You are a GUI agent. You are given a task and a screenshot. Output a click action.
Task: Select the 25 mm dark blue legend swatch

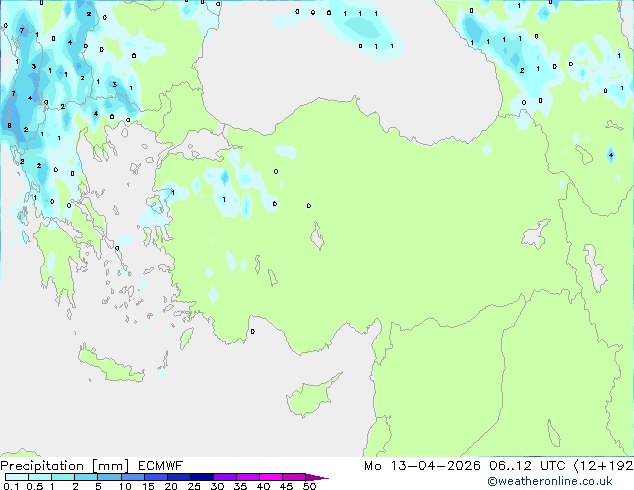tap(202, 477)
